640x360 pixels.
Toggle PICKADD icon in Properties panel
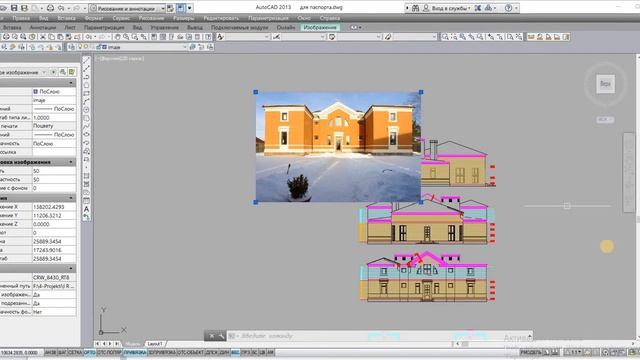53,72
